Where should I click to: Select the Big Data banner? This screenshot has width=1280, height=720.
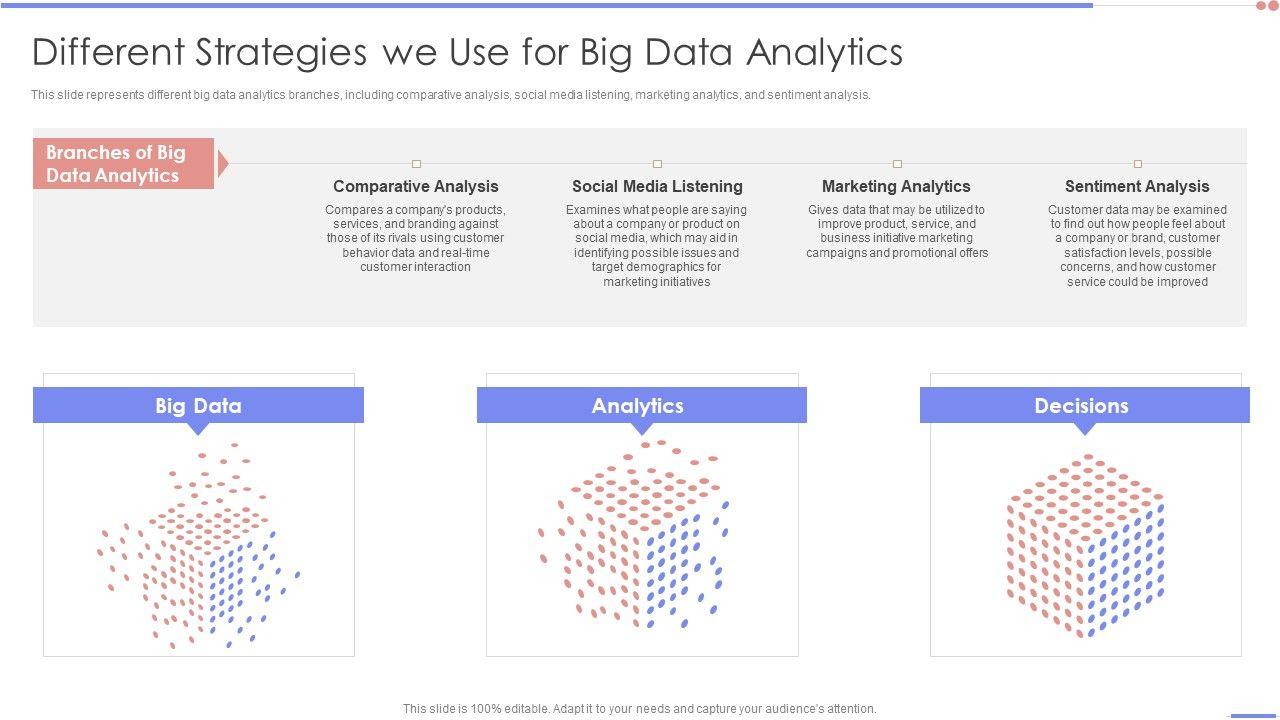[x=198, y=405]
